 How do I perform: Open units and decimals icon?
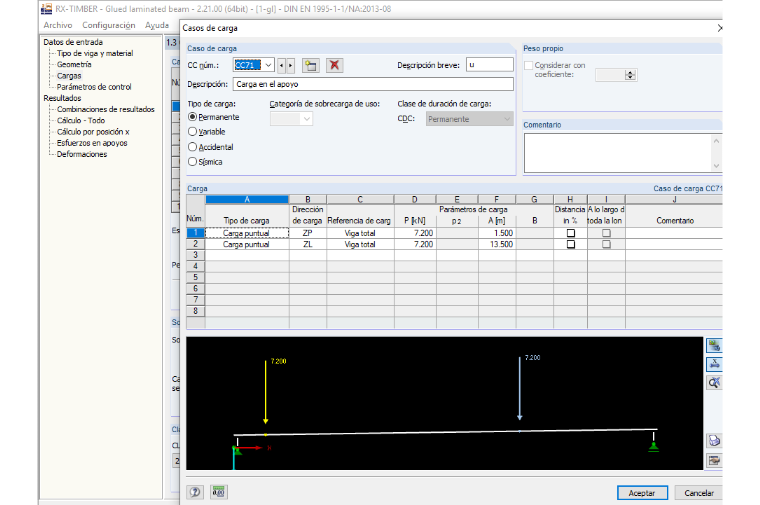click(x=219, y=492)
